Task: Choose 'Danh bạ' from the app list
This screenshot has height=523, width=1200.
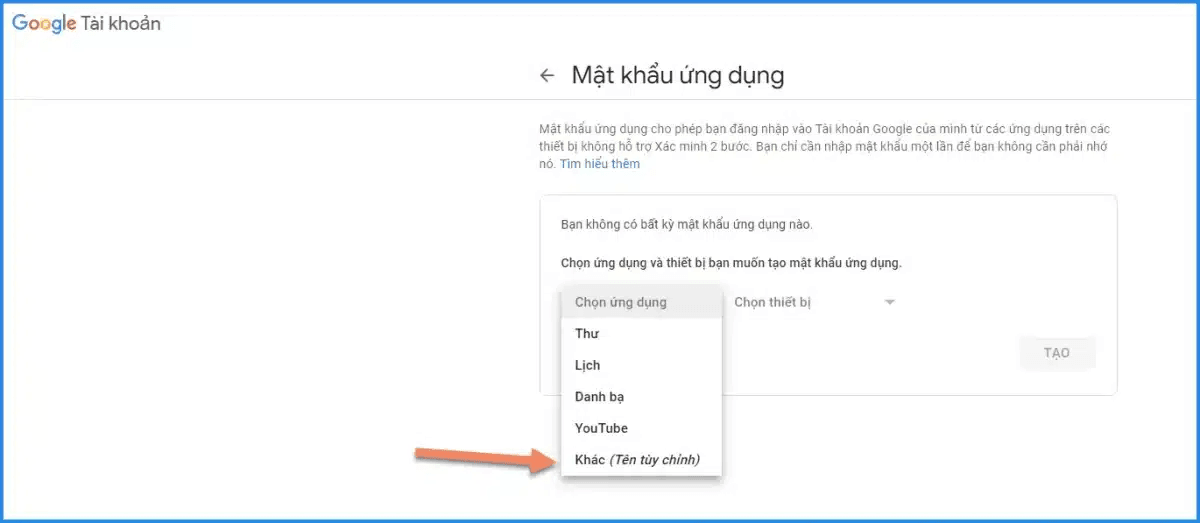Action: point(641,397)
